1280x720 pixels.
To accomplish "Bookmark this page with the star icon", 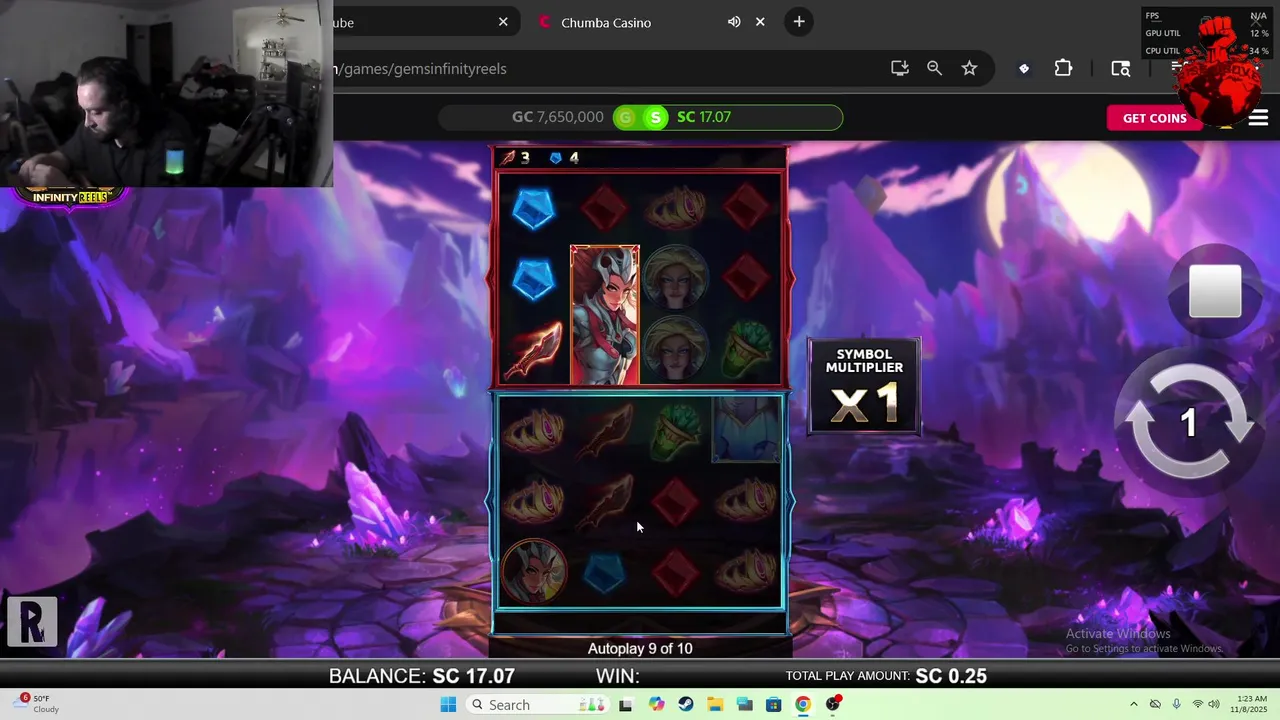I will tap(969, 68).
